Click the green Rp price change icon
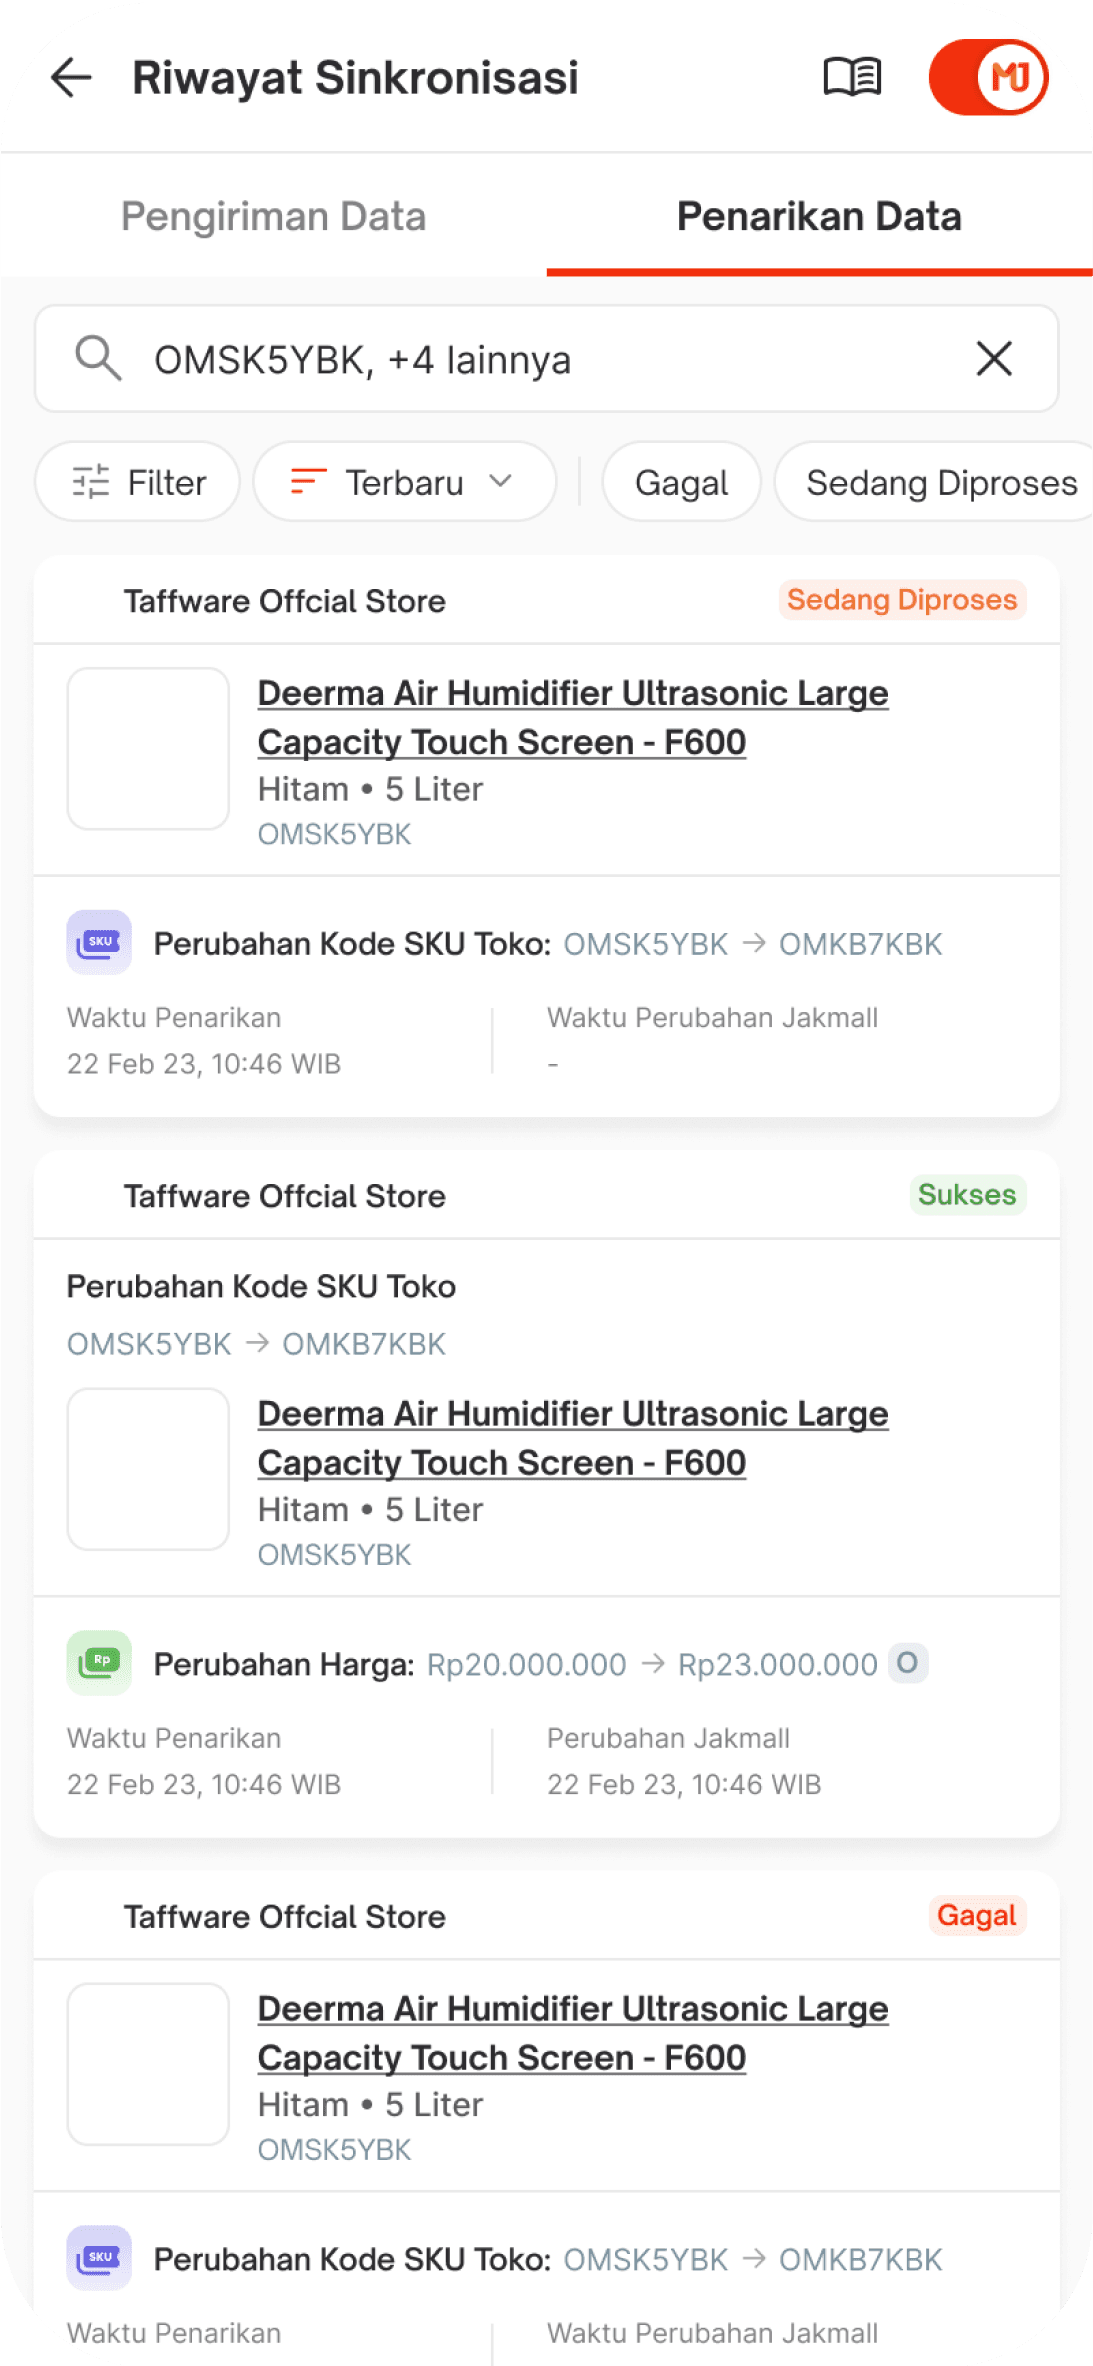Screen dimensions: 1093x2366 (x=99, y=1662)
